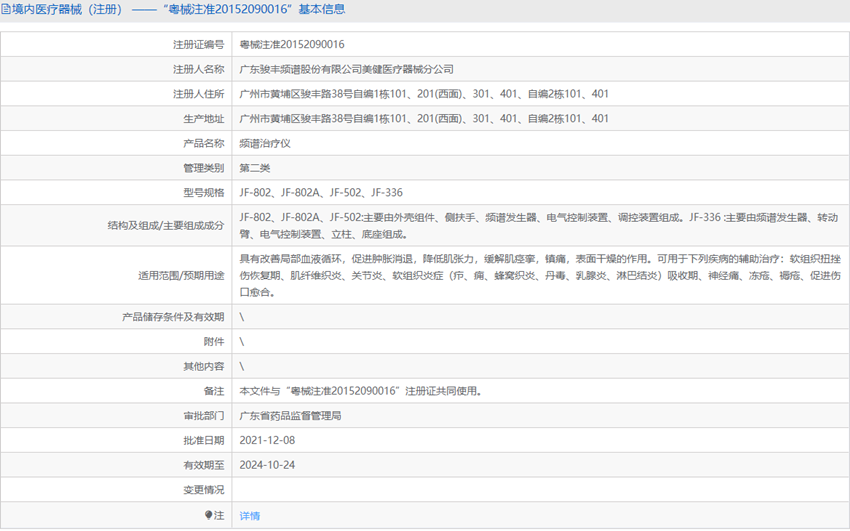Screen dimensions: 850x531
Task: Click the model specs JF-802、JF-802A、JF-502、JF-336
Action: (x=321, y=192)
